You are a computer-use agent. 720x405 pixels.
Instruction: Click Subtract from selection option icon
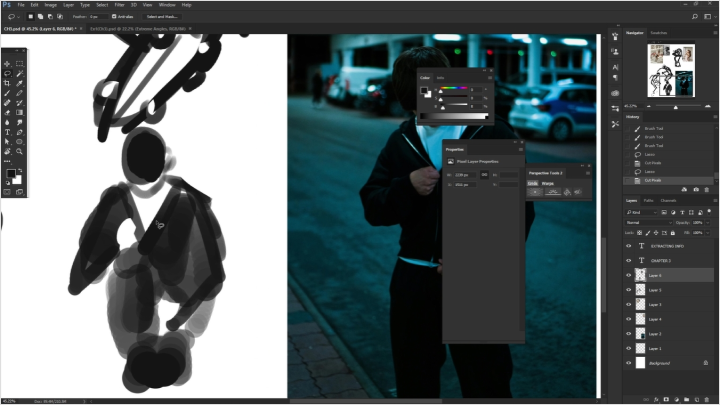50,17
